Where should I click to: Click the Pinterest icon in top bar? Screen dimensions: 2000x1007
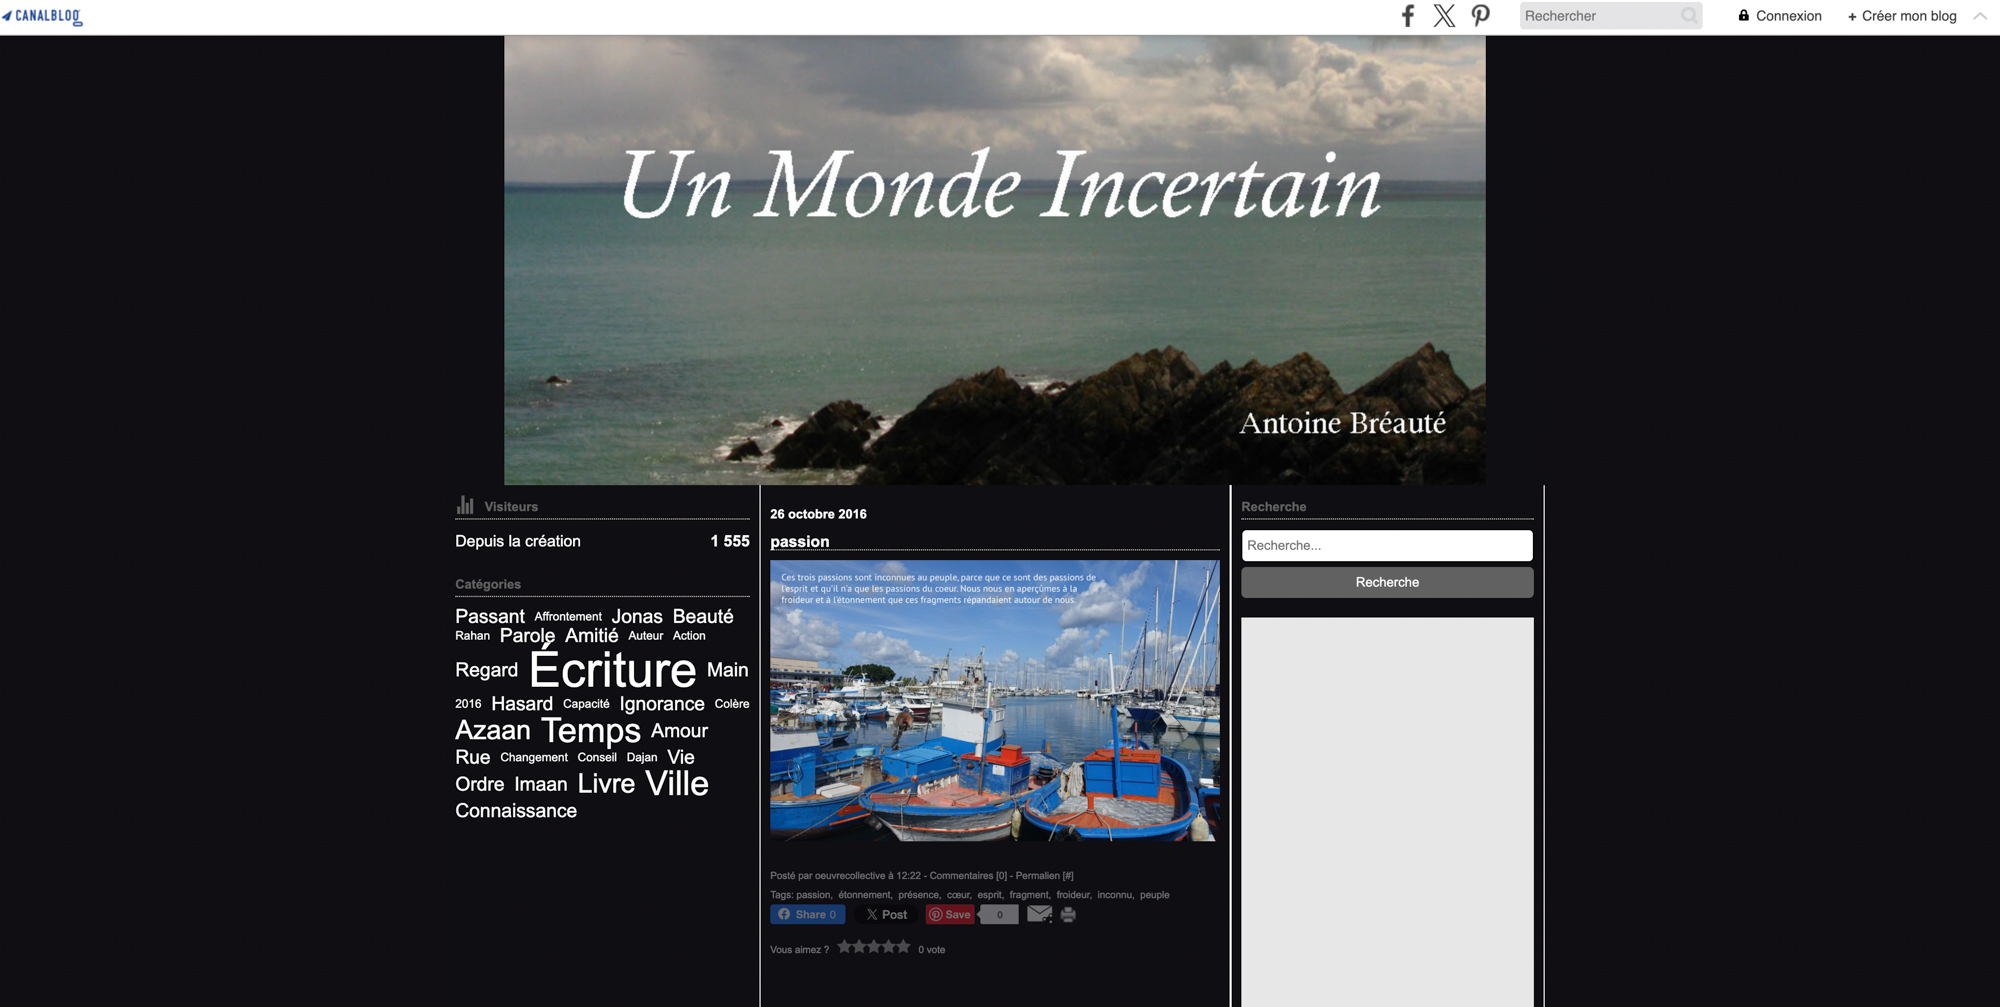1480,16
